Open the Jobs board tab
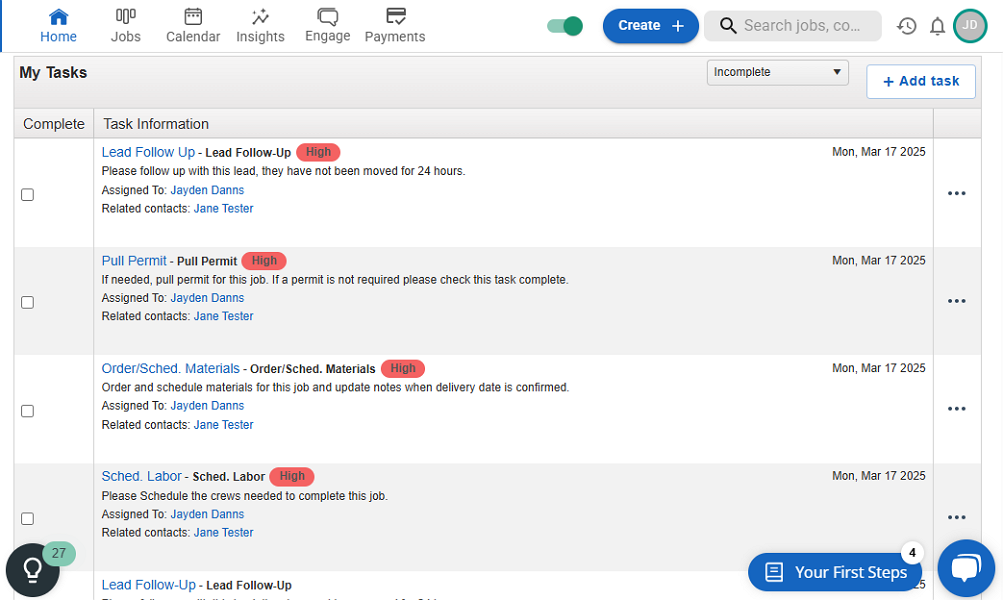 click(x=125, y=26)
